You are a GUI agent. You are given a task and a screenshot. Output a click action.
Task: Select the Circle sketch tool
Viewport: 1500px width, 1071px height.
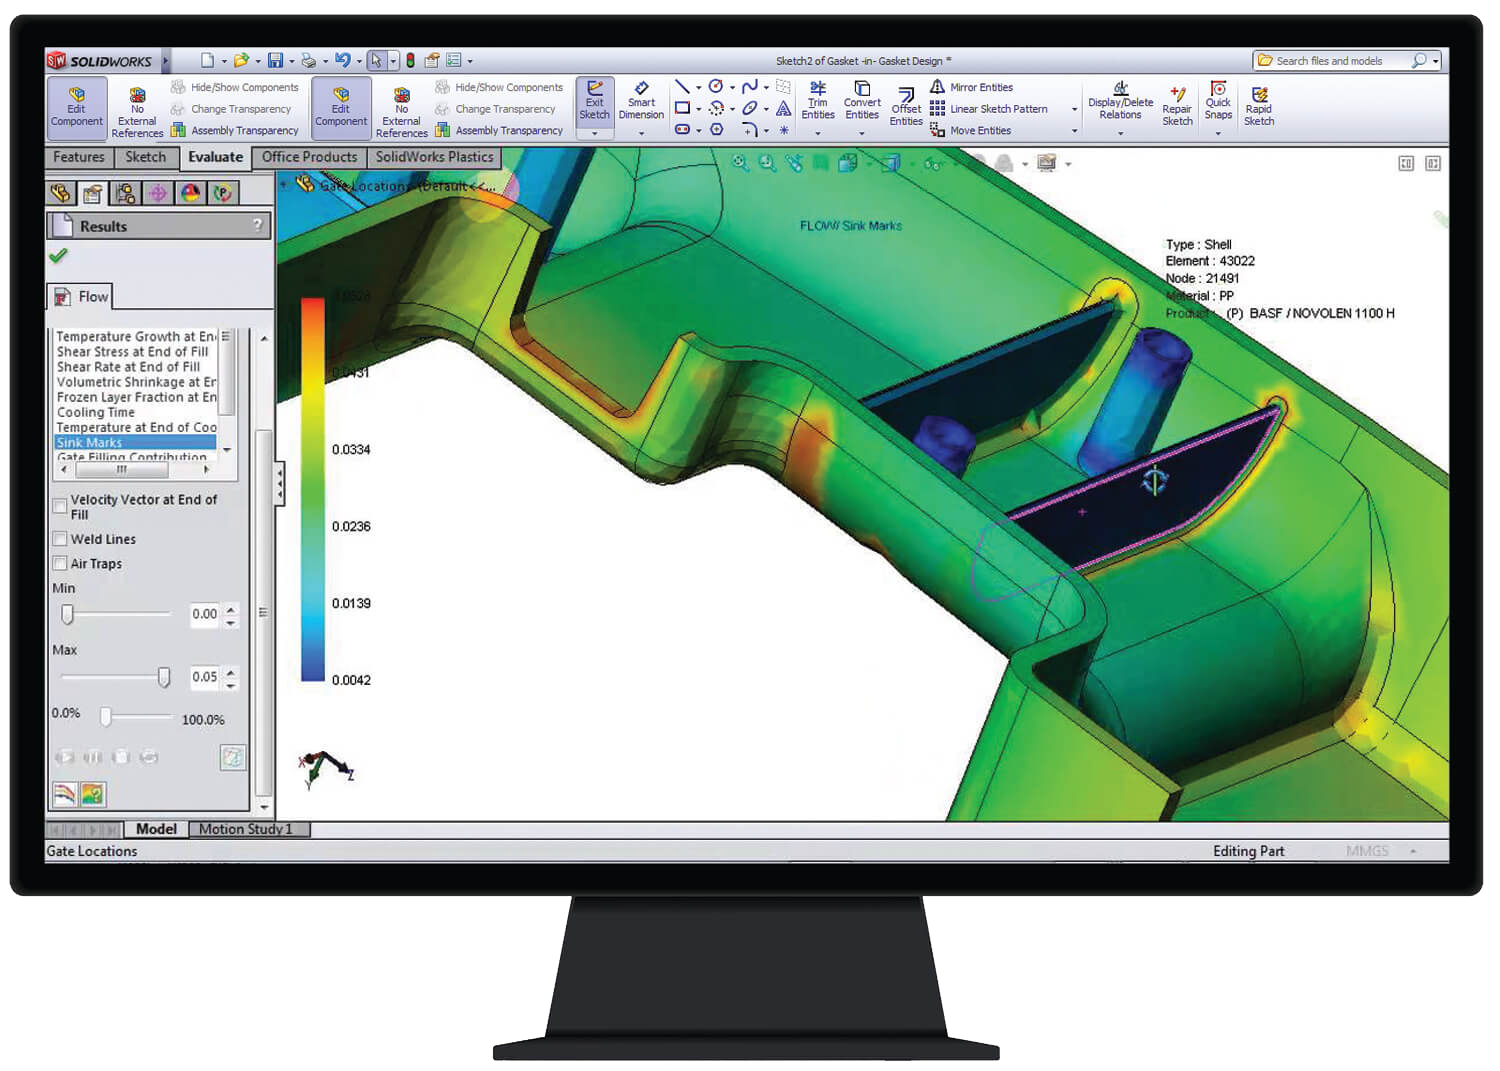[x=716, y=87]
